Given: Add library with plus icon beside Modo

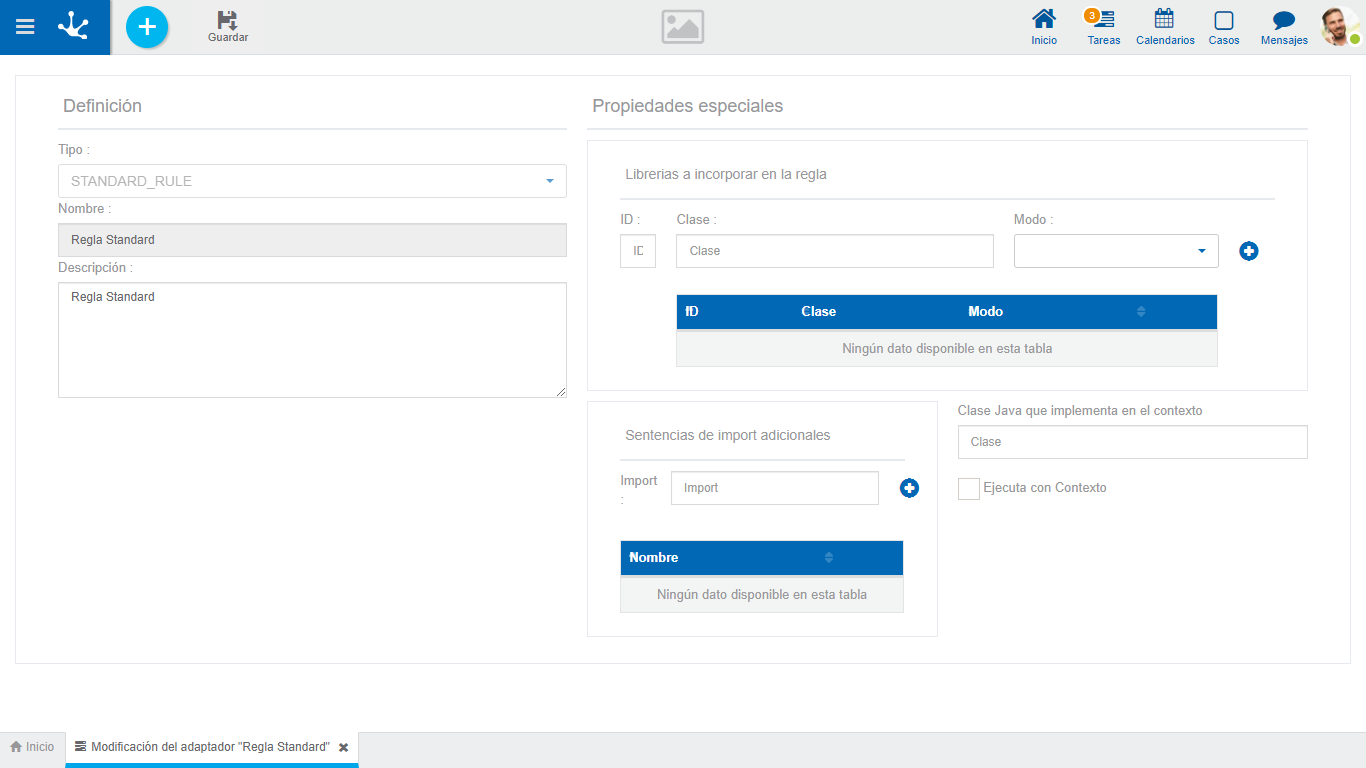Looking at the screenshot, I should [x=1249, y=251].
